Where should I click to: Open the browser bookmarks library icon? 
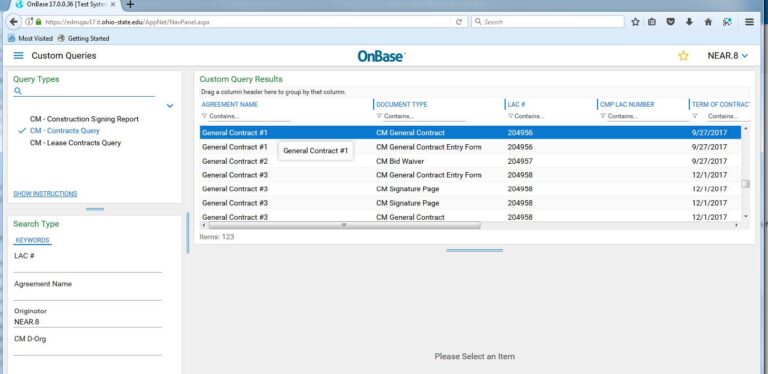tap(652, 22)
